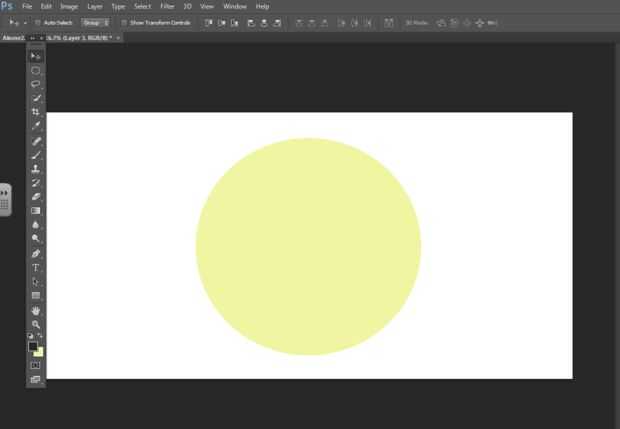The height and width of the screenshot is (429, 620).
Task: Open the Layer menu
Action: 95,6
